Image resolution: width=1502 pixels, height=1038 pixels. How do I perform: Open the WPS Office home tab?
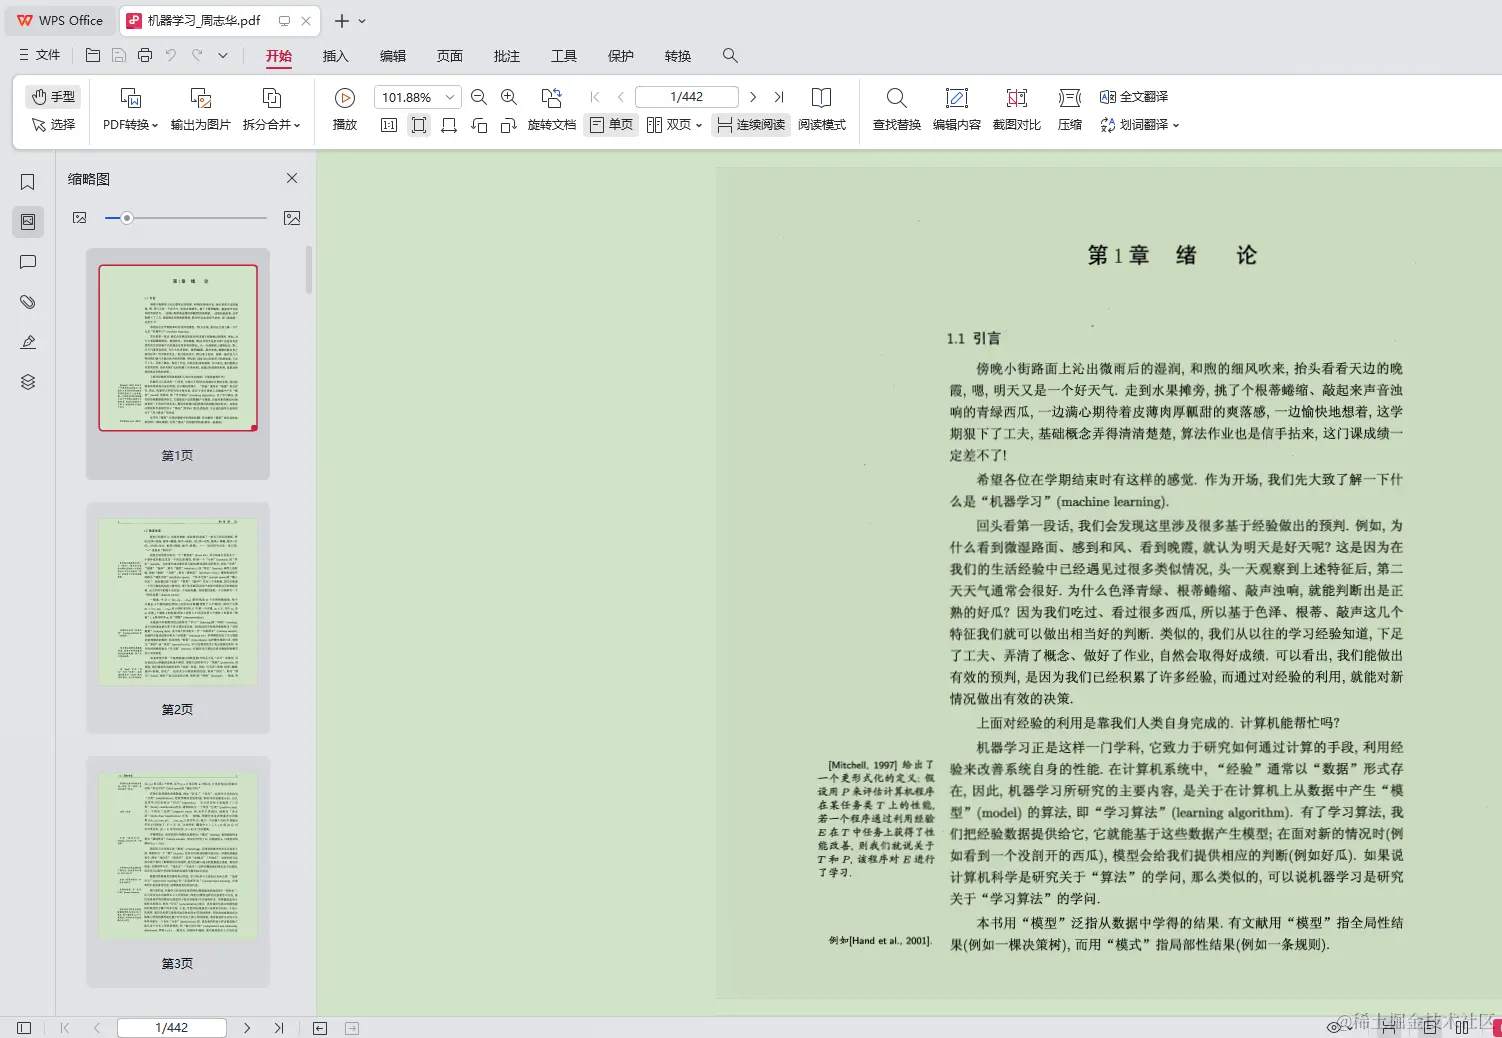click(x=60, y=20)
